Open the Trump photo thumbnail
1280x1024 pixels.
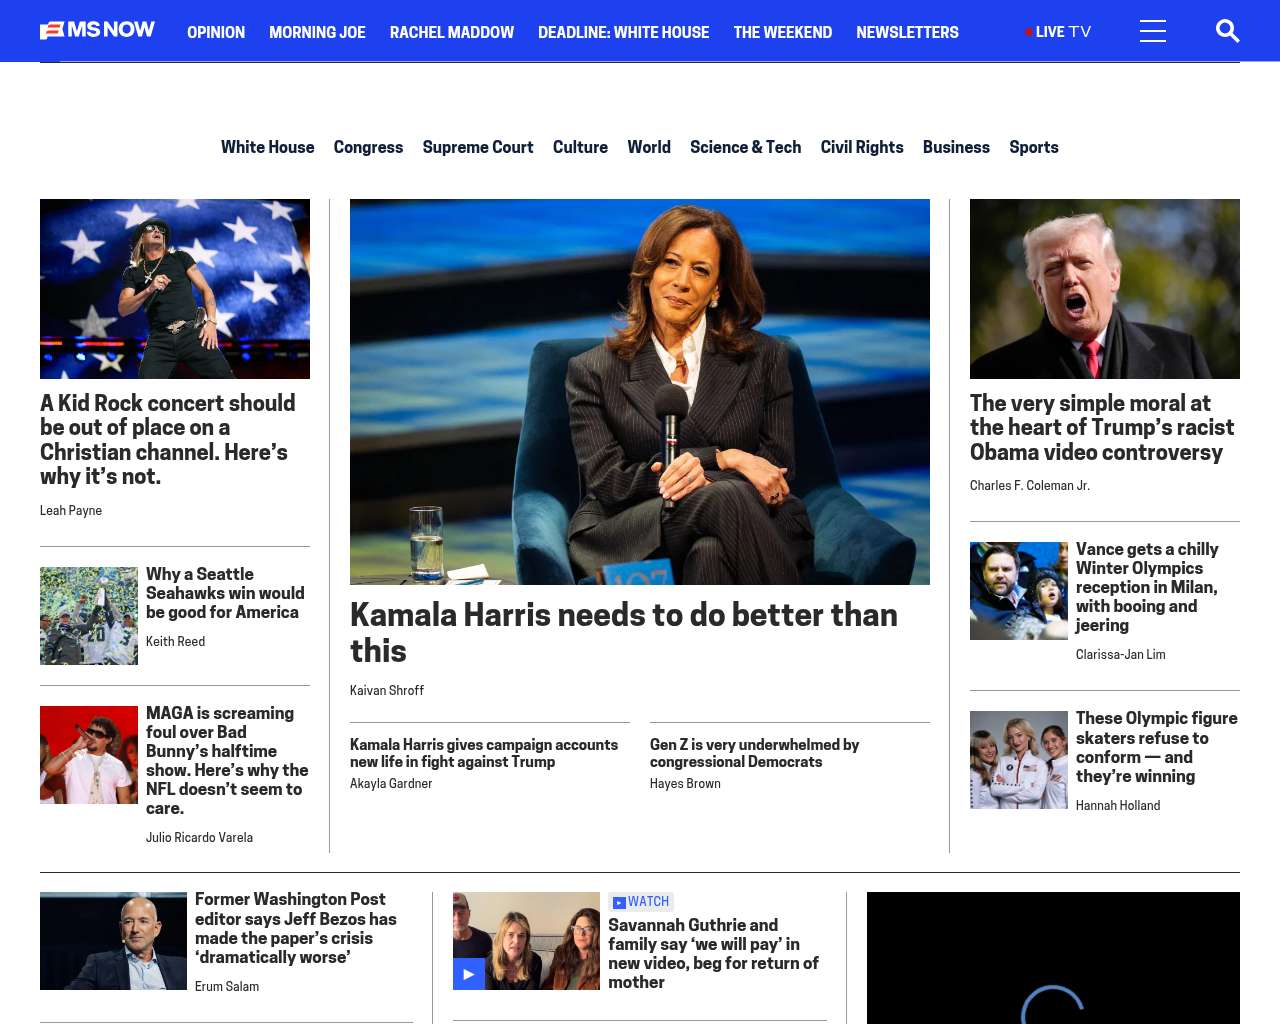click(1105, 289)
